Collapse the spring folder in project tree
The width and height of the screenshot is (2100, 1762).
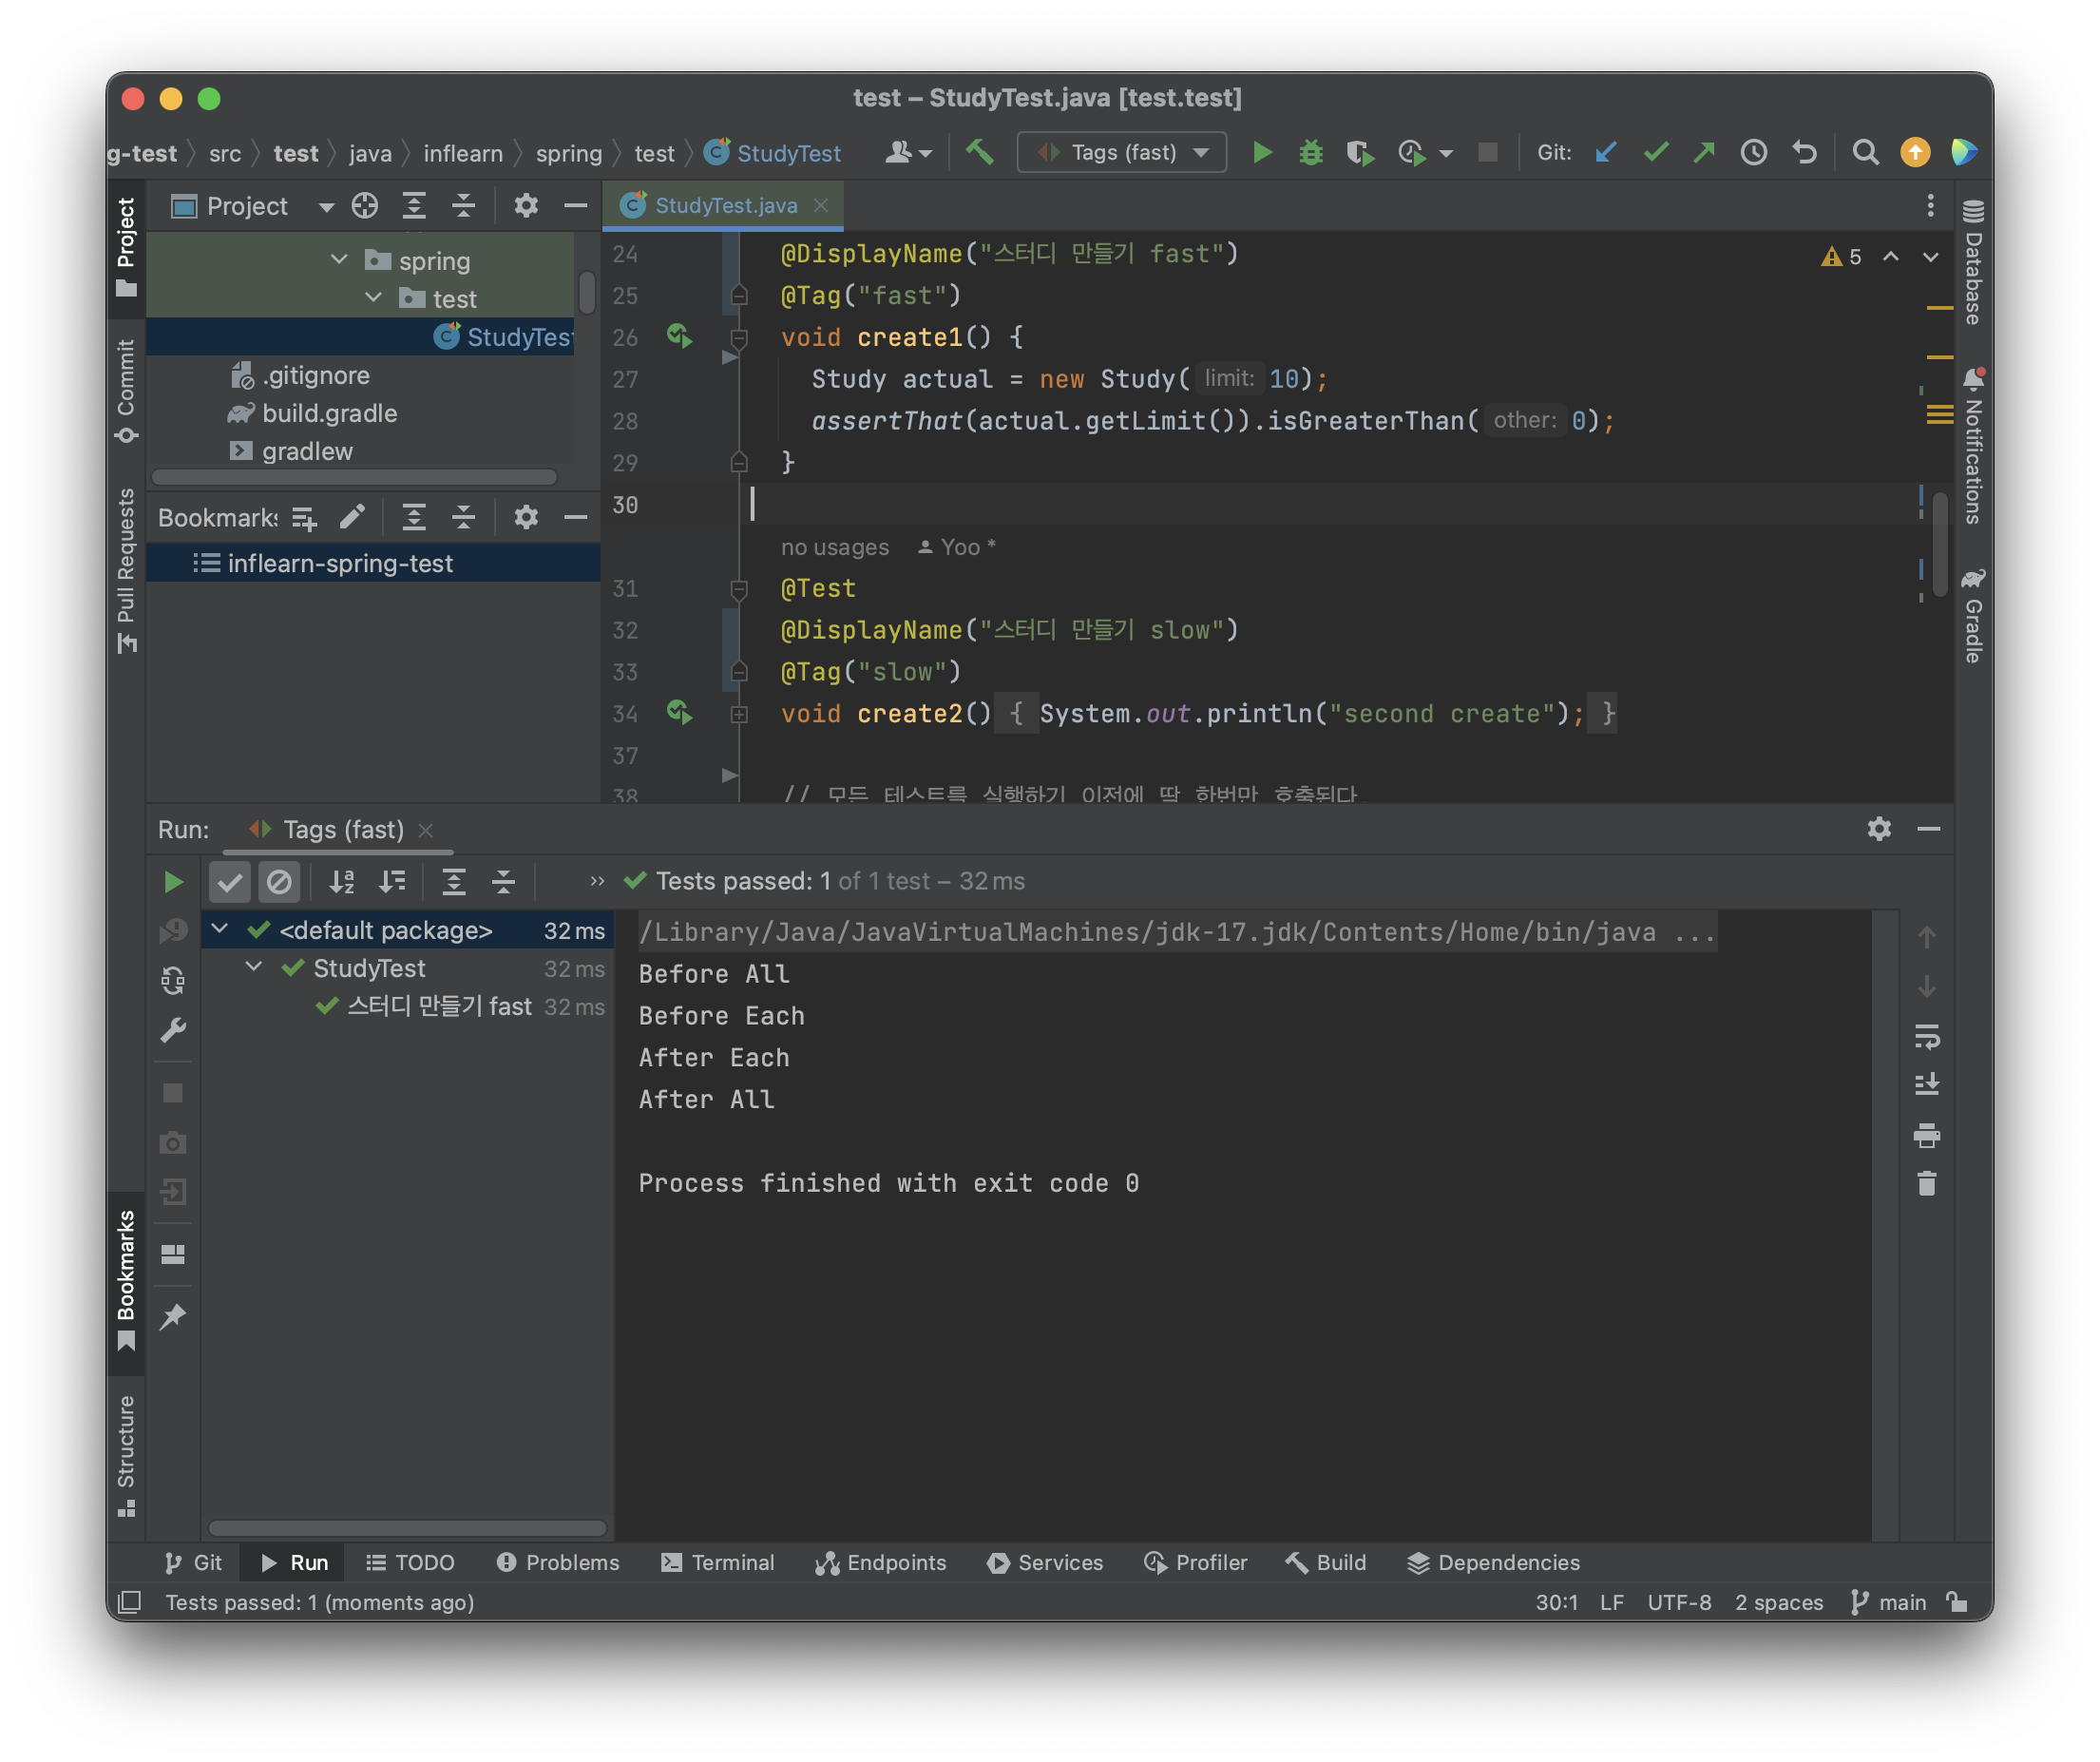pyautogui.click(x=339, y=260)
